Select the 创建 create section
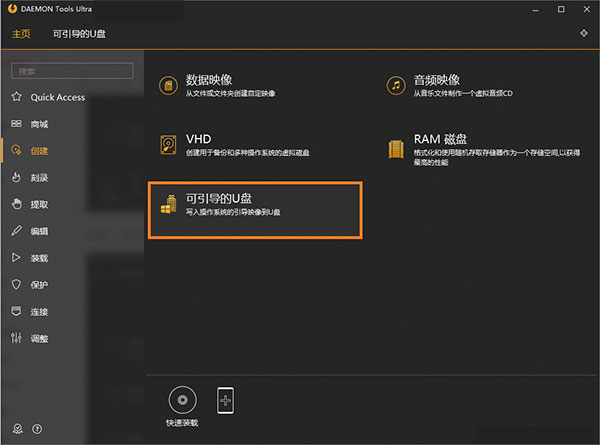Screen dimensions: 600x445 30,151
